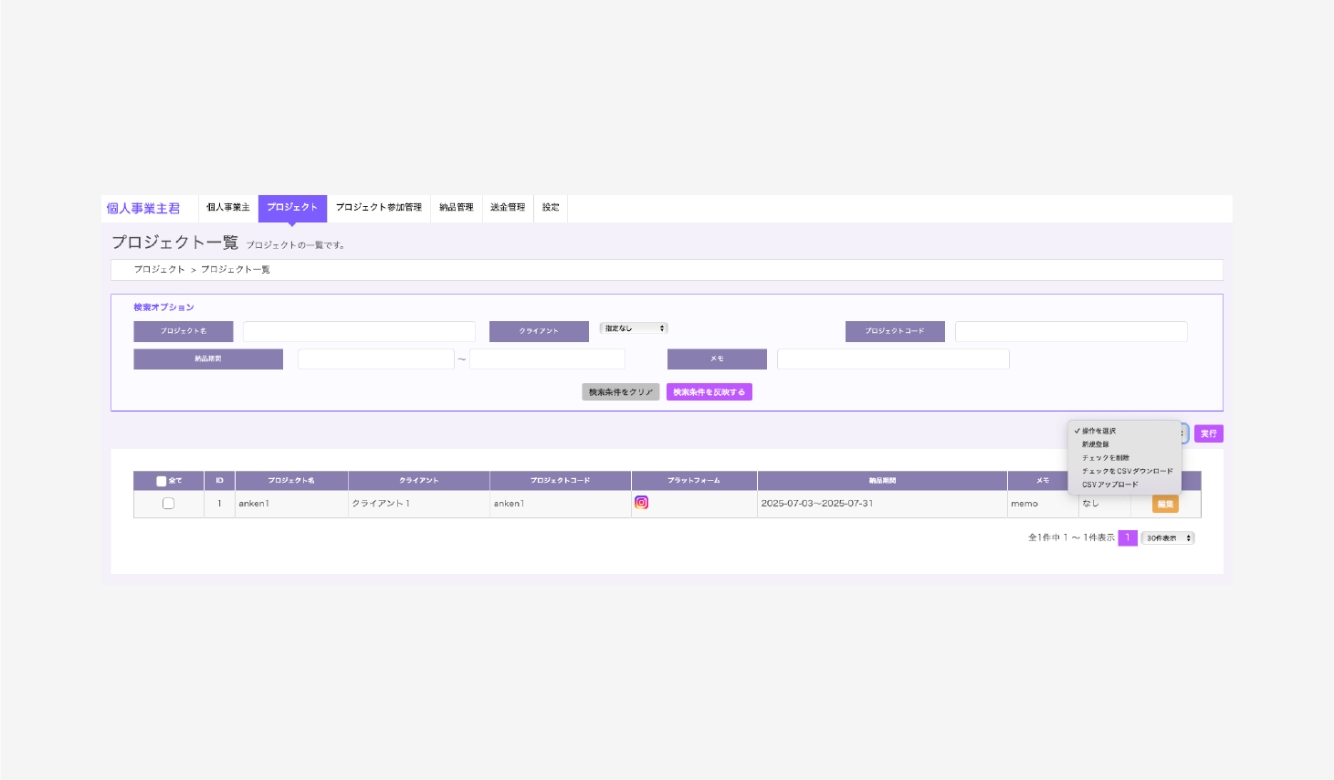The image size is (1334, 780).
Task: Open the プロジェクト tab
Action: 292,208
